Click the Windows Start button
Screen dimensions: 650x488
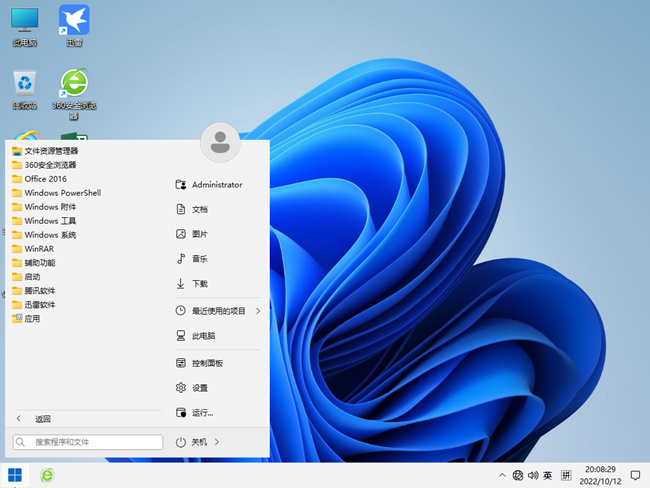tap(15, 475)
